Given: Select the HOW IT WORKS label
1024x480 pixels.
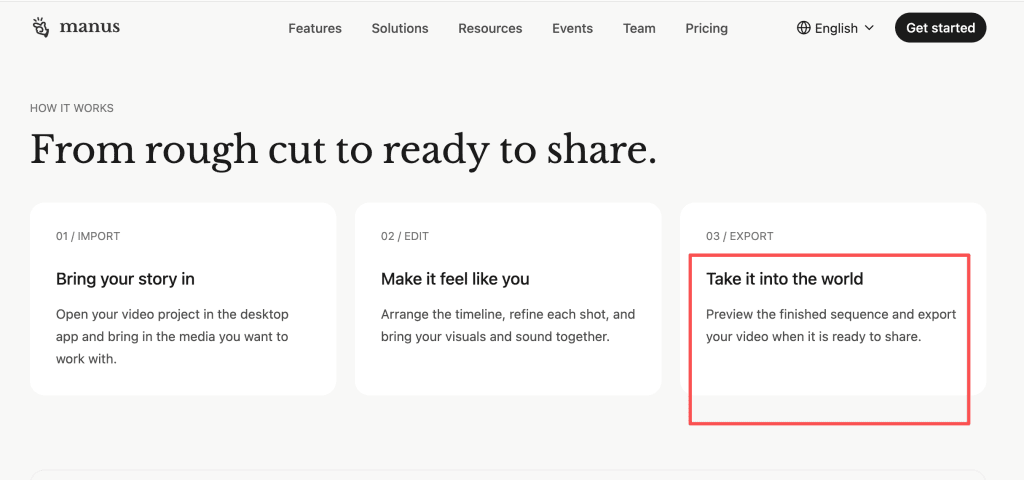Looking at the screenshot, I should (x=72, y=108).
